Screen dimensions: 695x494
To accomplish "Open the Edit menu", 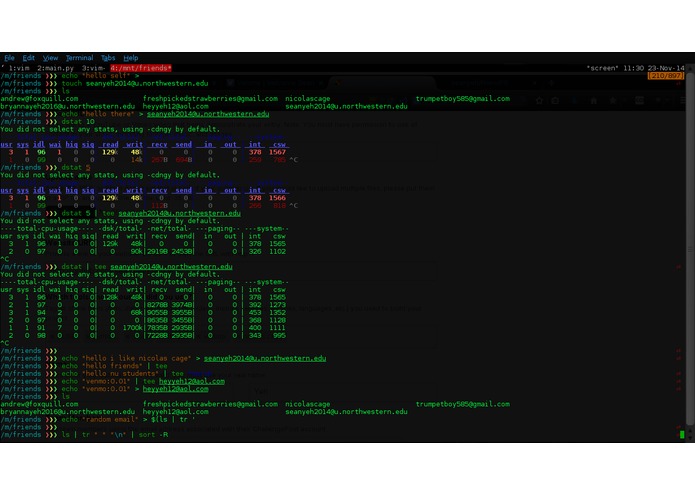I will (x=28, y=58).
